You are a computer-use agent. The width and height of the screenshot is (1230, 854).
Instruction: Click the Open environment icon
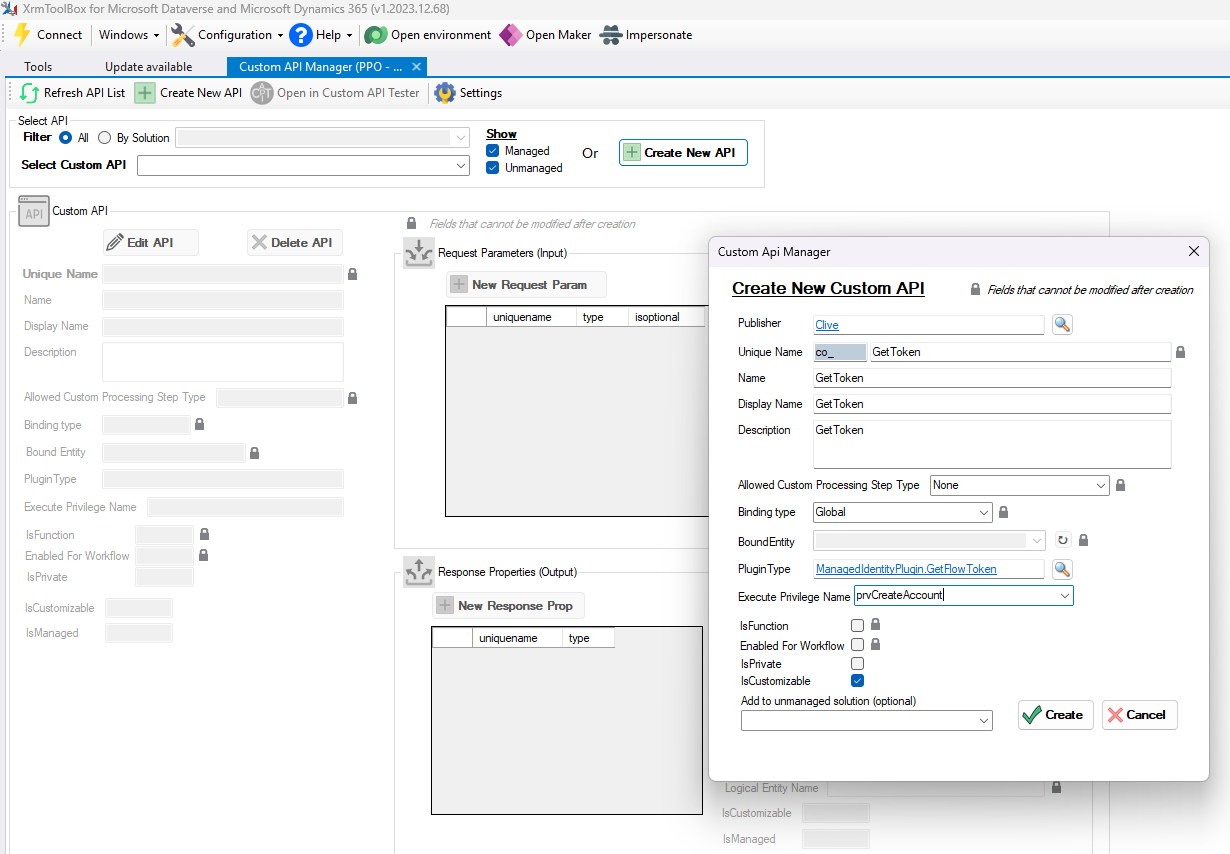[x=375, y=35]
